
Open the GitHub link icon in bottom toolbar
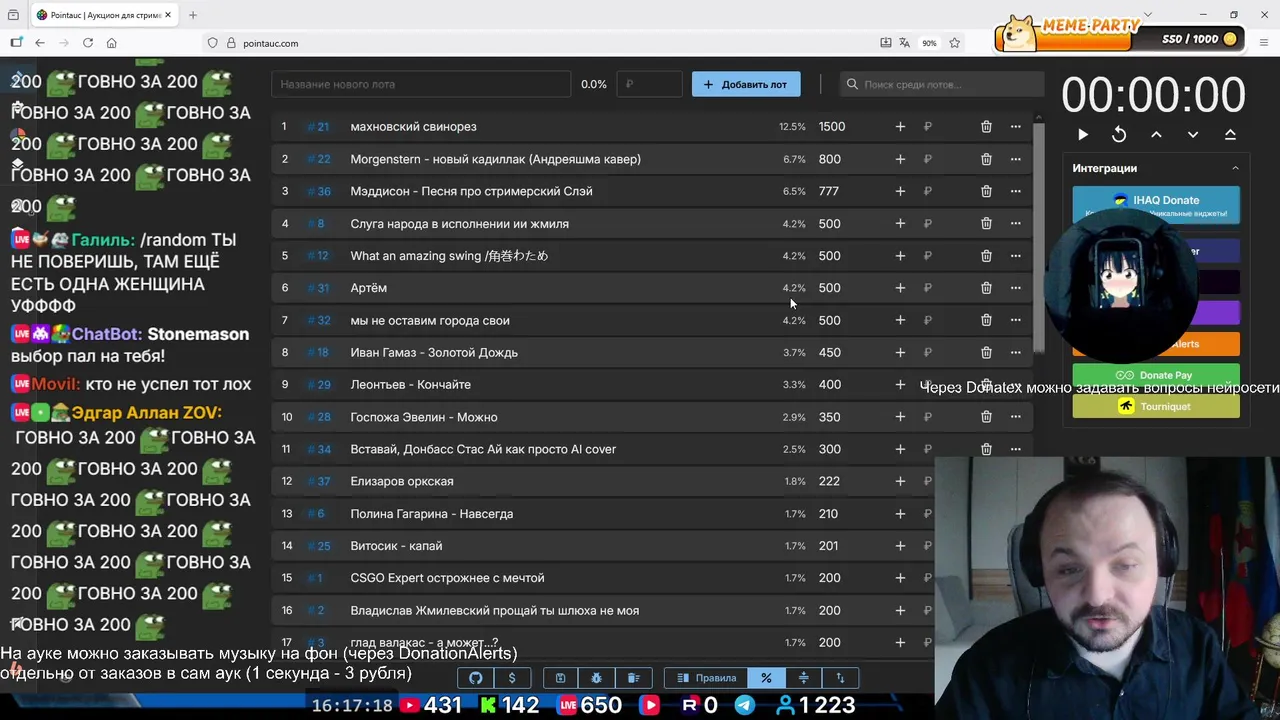[476, 678]
